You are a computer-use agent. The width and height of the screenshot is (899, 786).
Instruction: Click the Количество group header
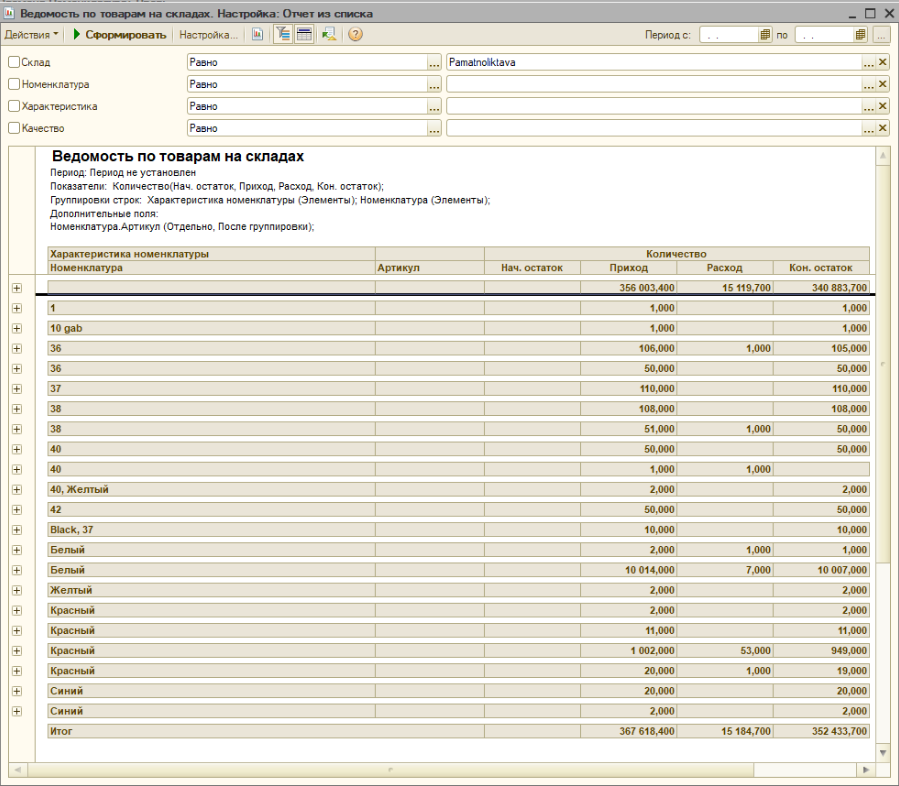point(677,254)
